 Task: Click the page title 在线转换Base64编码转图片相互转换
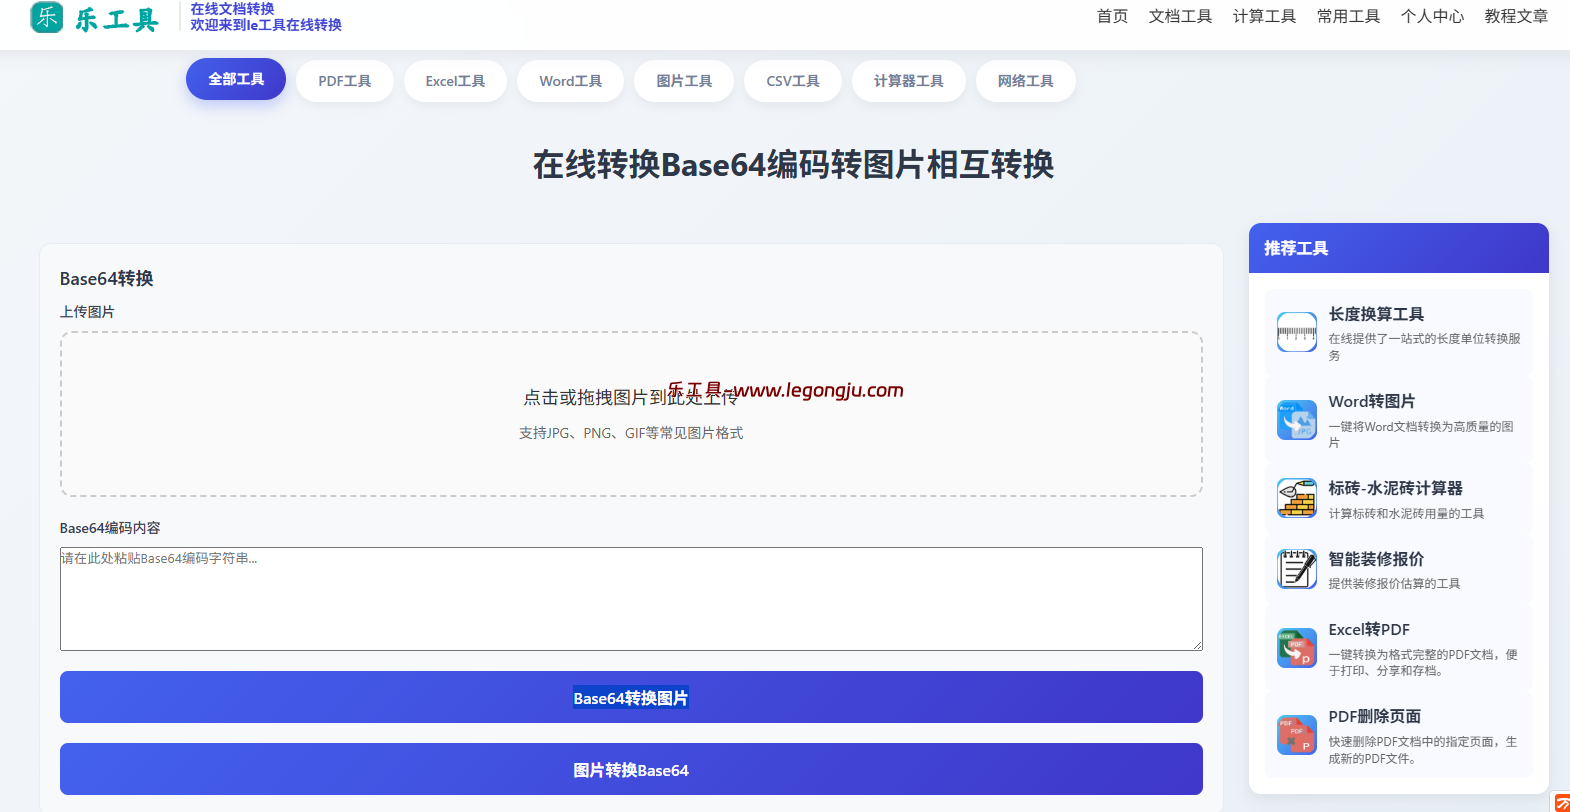click(x=793, y=164)
